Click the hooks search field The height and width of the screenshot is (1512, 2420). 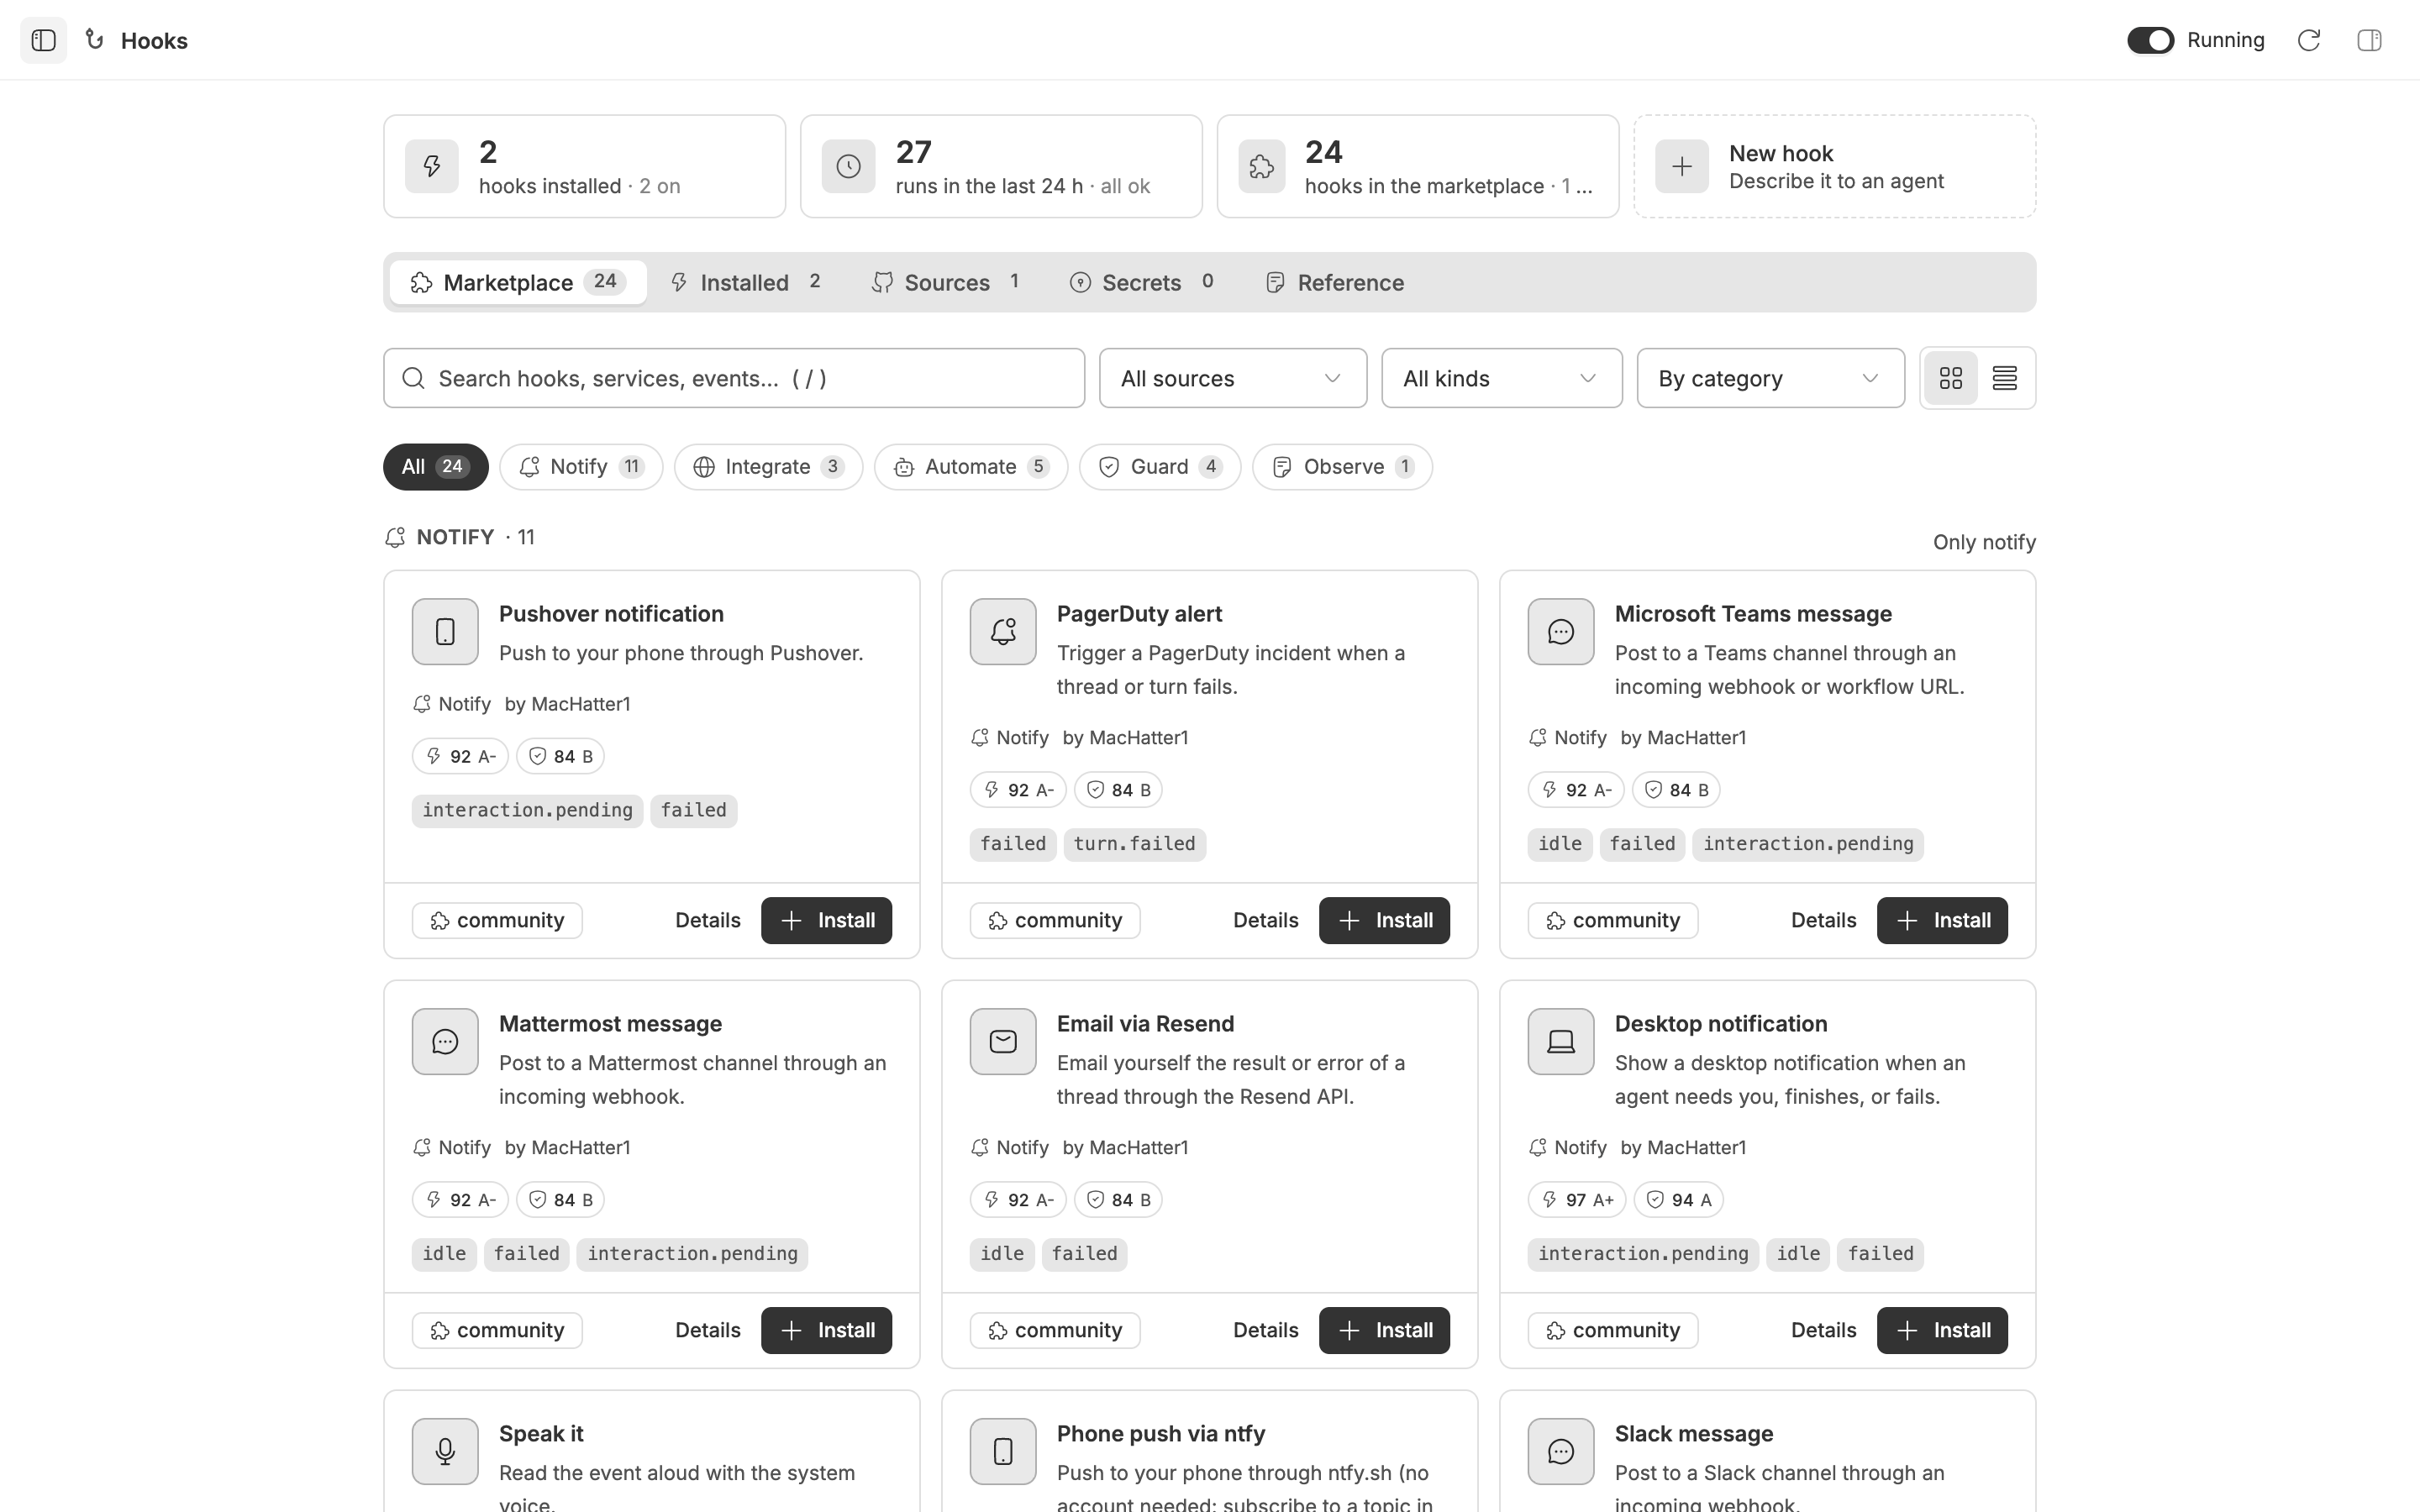(734, 378)
